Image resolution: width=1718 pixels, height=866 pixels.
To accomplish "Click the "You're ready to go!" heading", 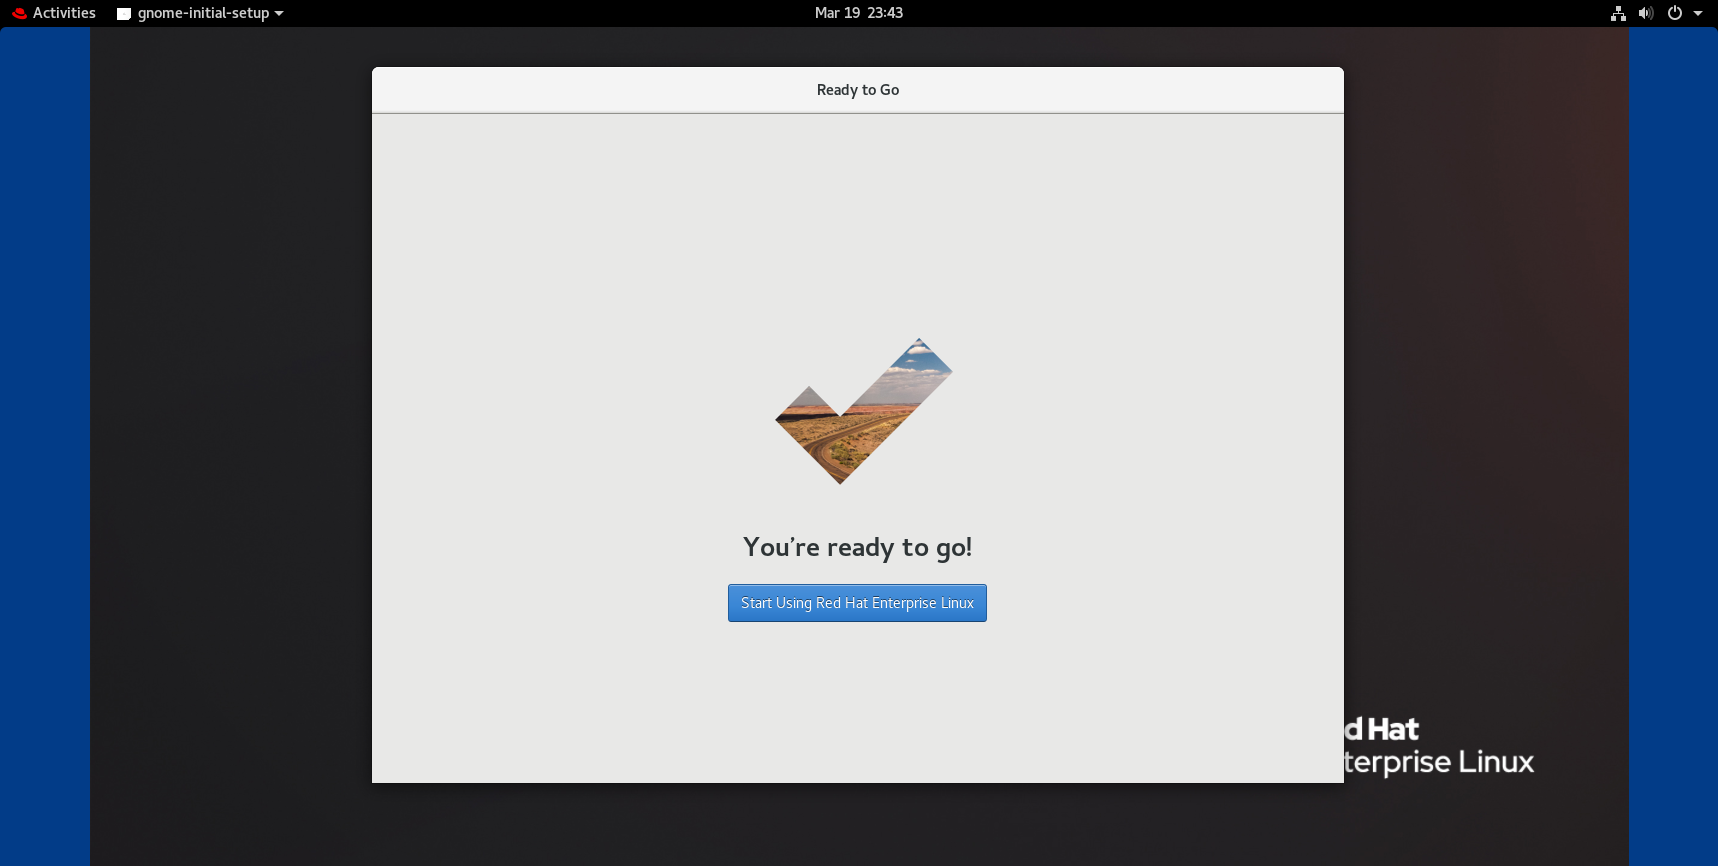I will point(857,547).
